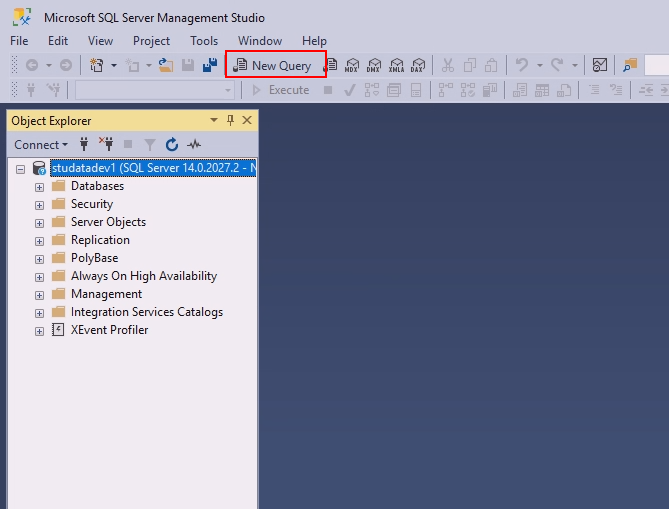The image size is (669, 509).
Task: Click the Change Connection icon in SQL toolbar
Action: pos(53,90)
